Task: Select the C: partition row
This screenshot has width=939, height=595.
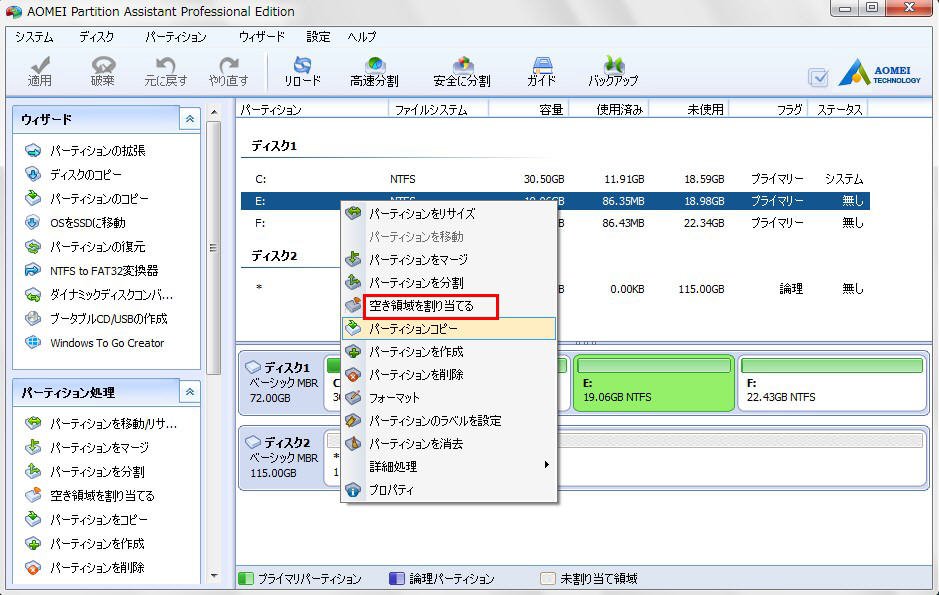Action: click(555, 179)
